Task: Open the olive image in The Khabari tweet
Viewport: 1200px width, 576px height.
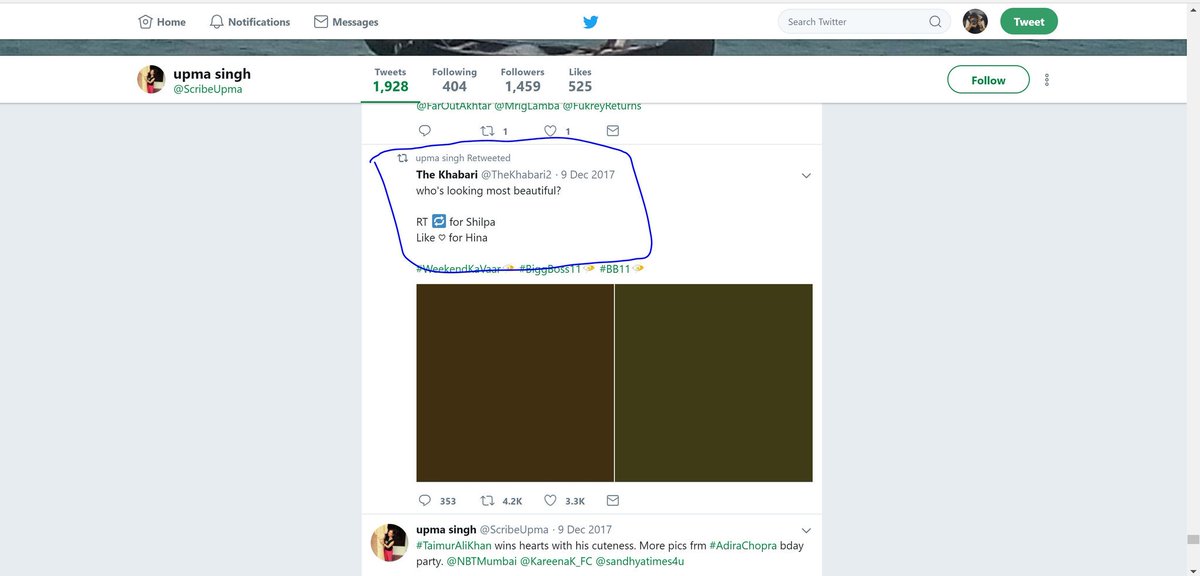Action: tap(714, 383)
